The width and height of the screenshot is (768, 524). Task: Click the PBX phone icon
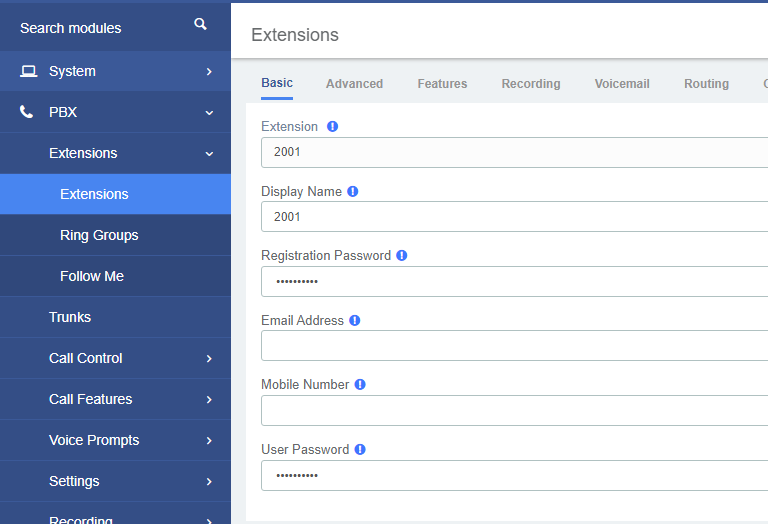click(x=26, y=112)
